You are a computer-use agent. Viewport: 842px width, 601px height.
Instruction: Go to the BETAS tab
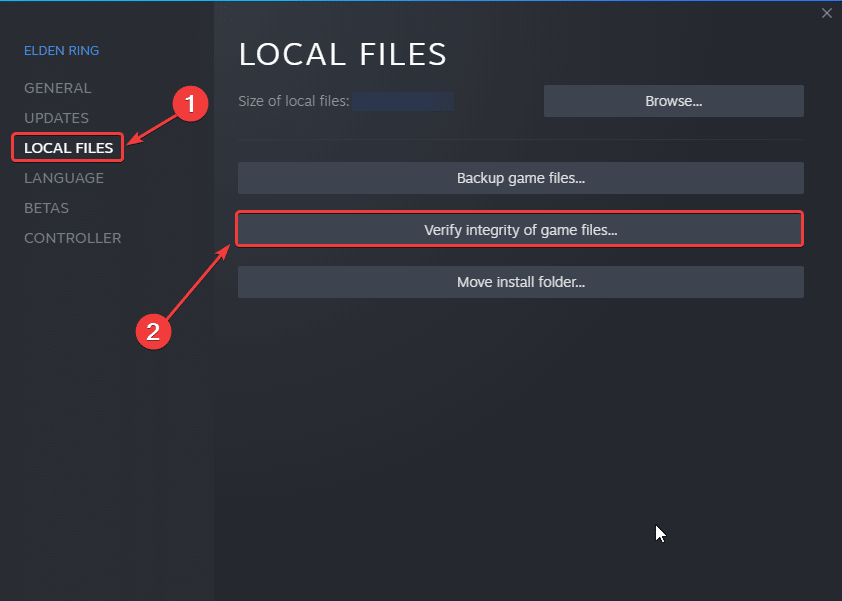(x=46, y=208)
